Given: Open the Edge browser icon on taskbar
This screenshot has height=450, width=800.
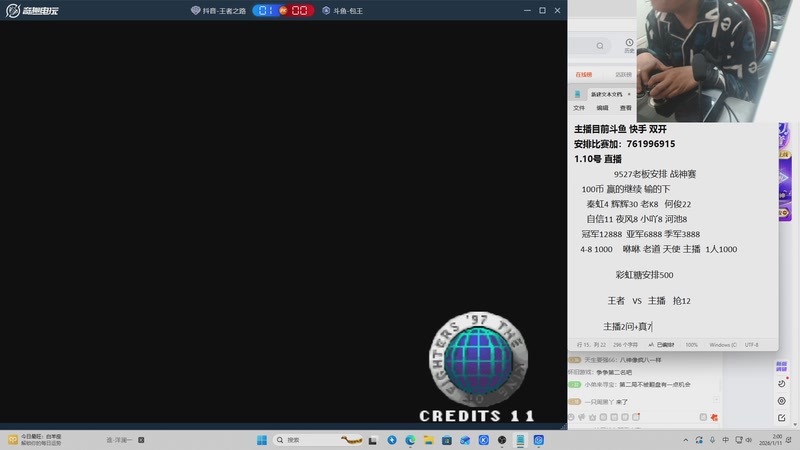Looking at the screenshot, I should [410, 440].
